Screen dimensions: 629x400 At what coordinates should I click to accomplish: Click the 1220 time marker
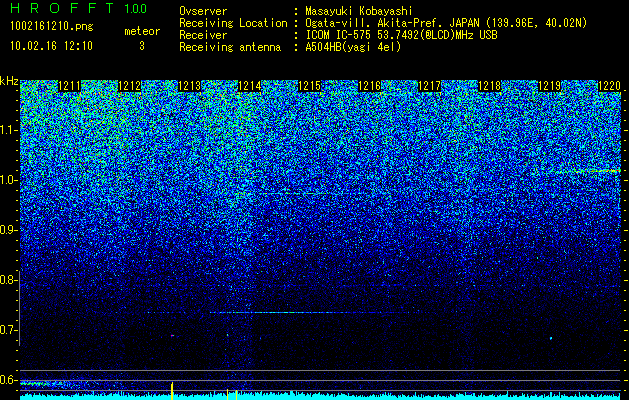click(x=609, y=86)
